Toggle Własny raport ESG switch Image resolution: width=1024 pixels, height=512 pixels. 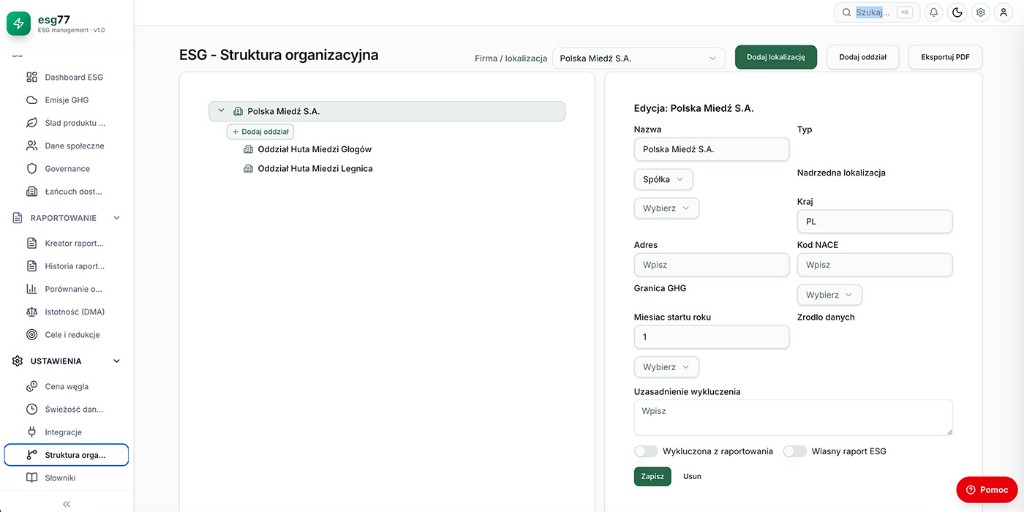coord(795,451)
